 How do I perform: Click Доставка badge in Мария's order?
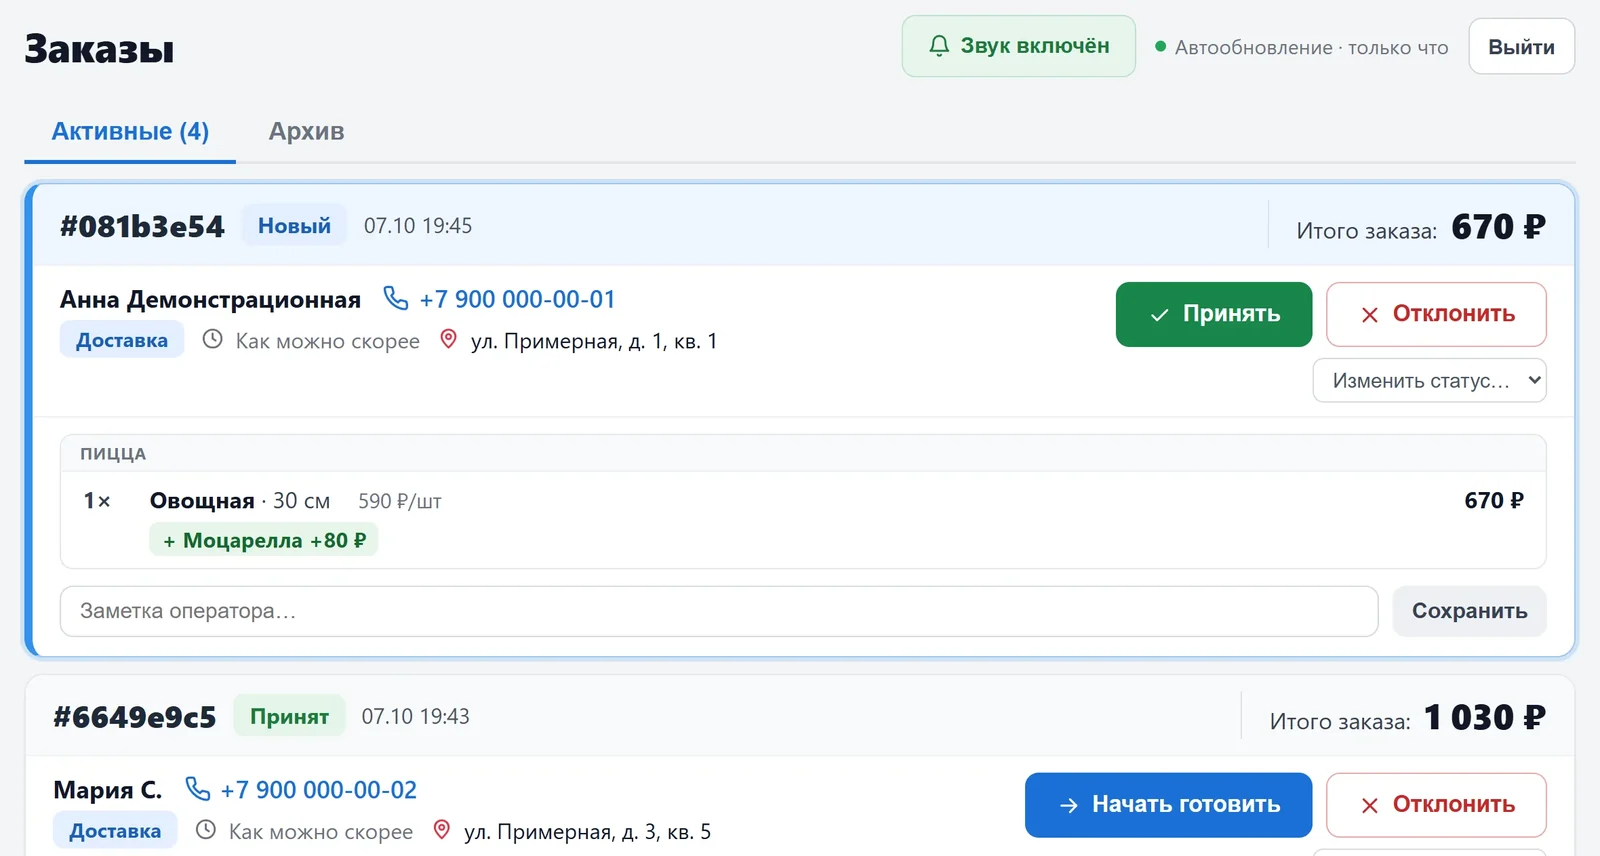115,831
